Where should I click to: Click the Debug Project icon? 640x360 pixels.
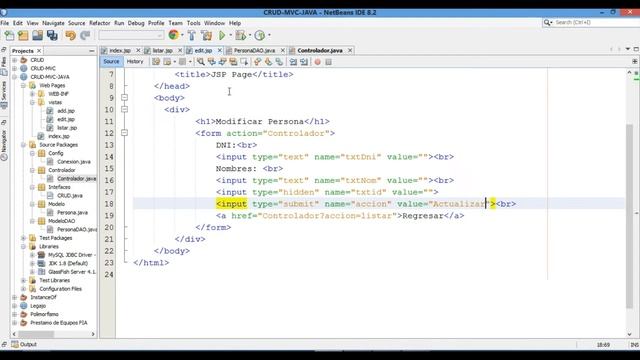click(x=241, y=36)
